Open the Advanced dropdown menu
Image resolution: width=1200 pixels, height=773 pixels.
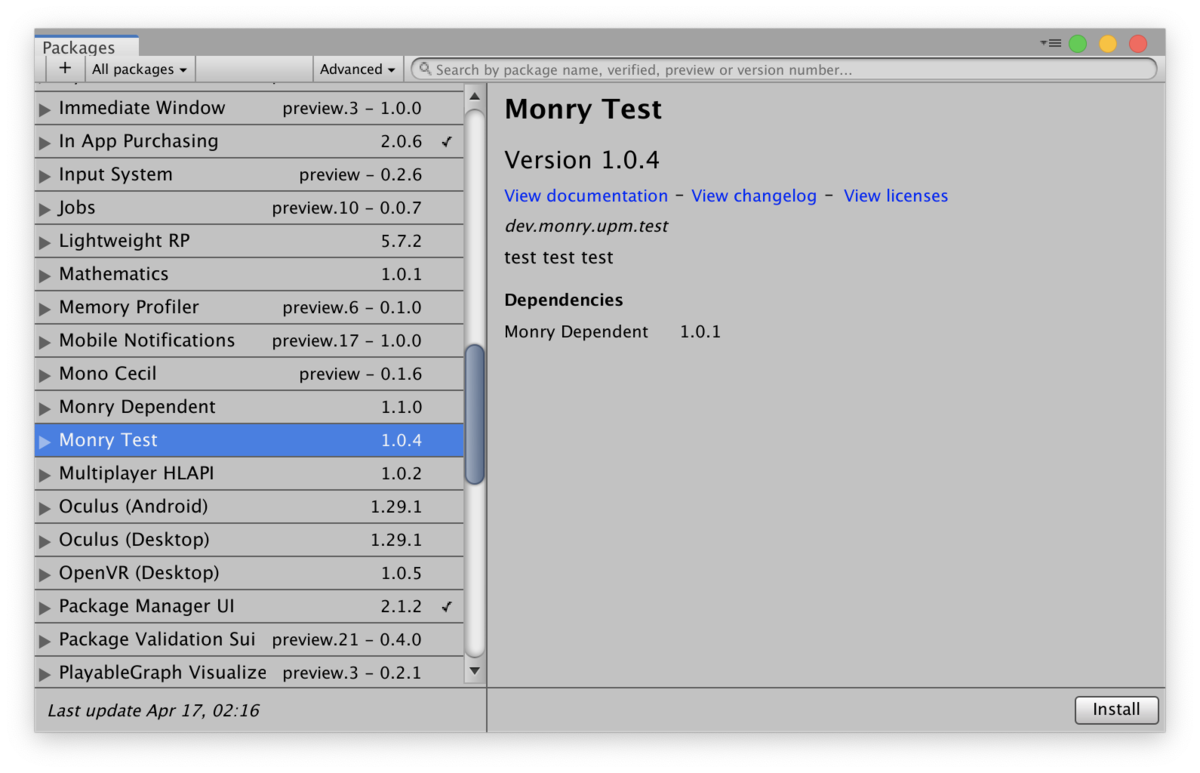[358, 69]
